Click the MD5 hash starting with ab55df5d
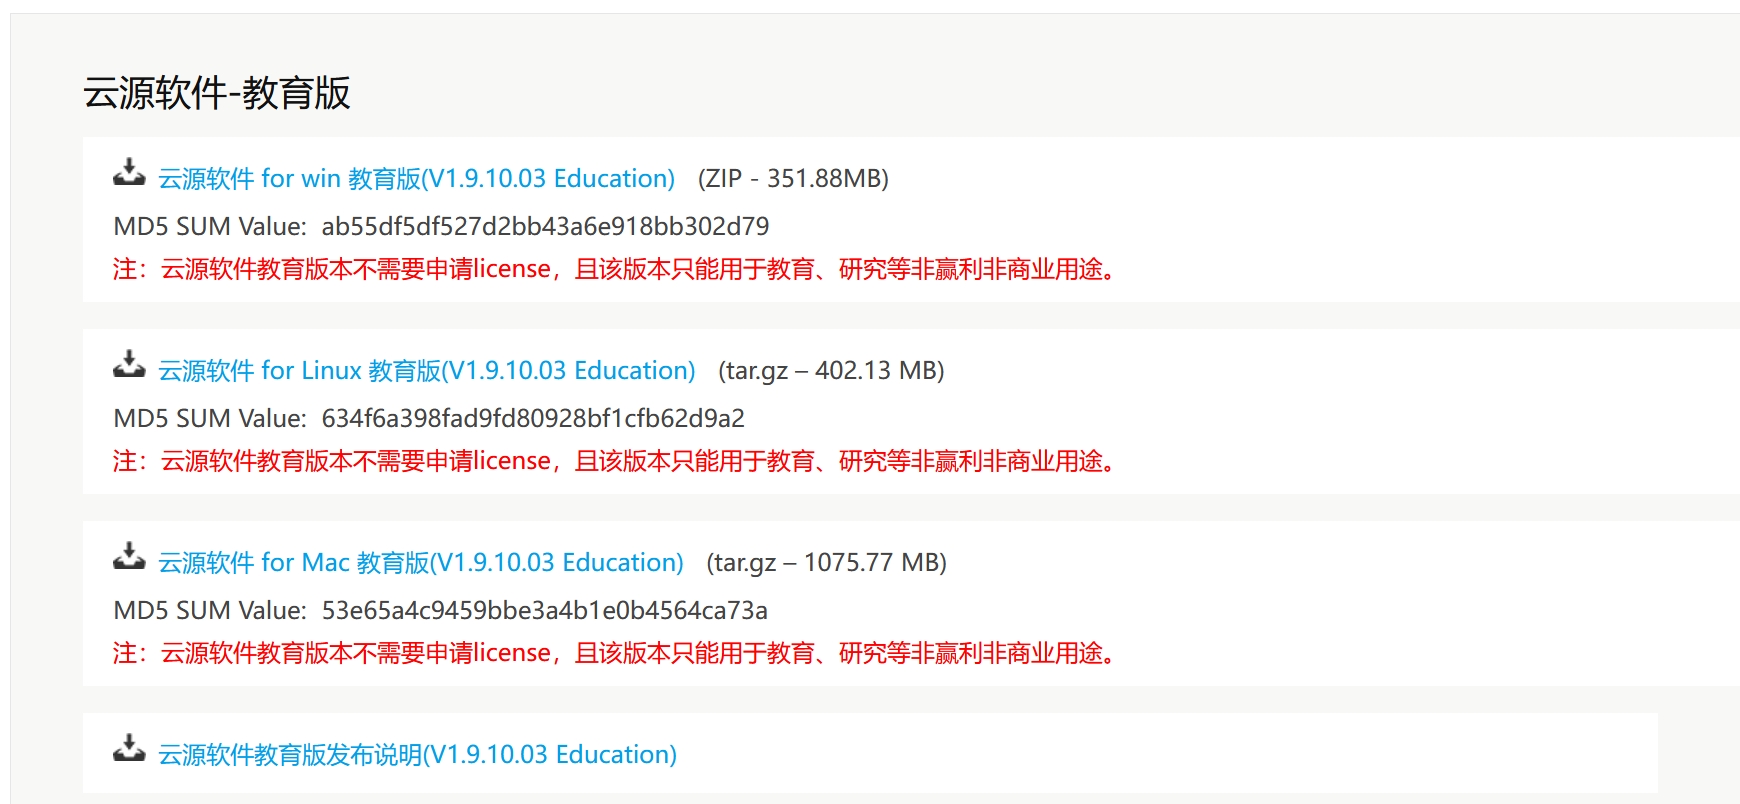 [545, 226]
